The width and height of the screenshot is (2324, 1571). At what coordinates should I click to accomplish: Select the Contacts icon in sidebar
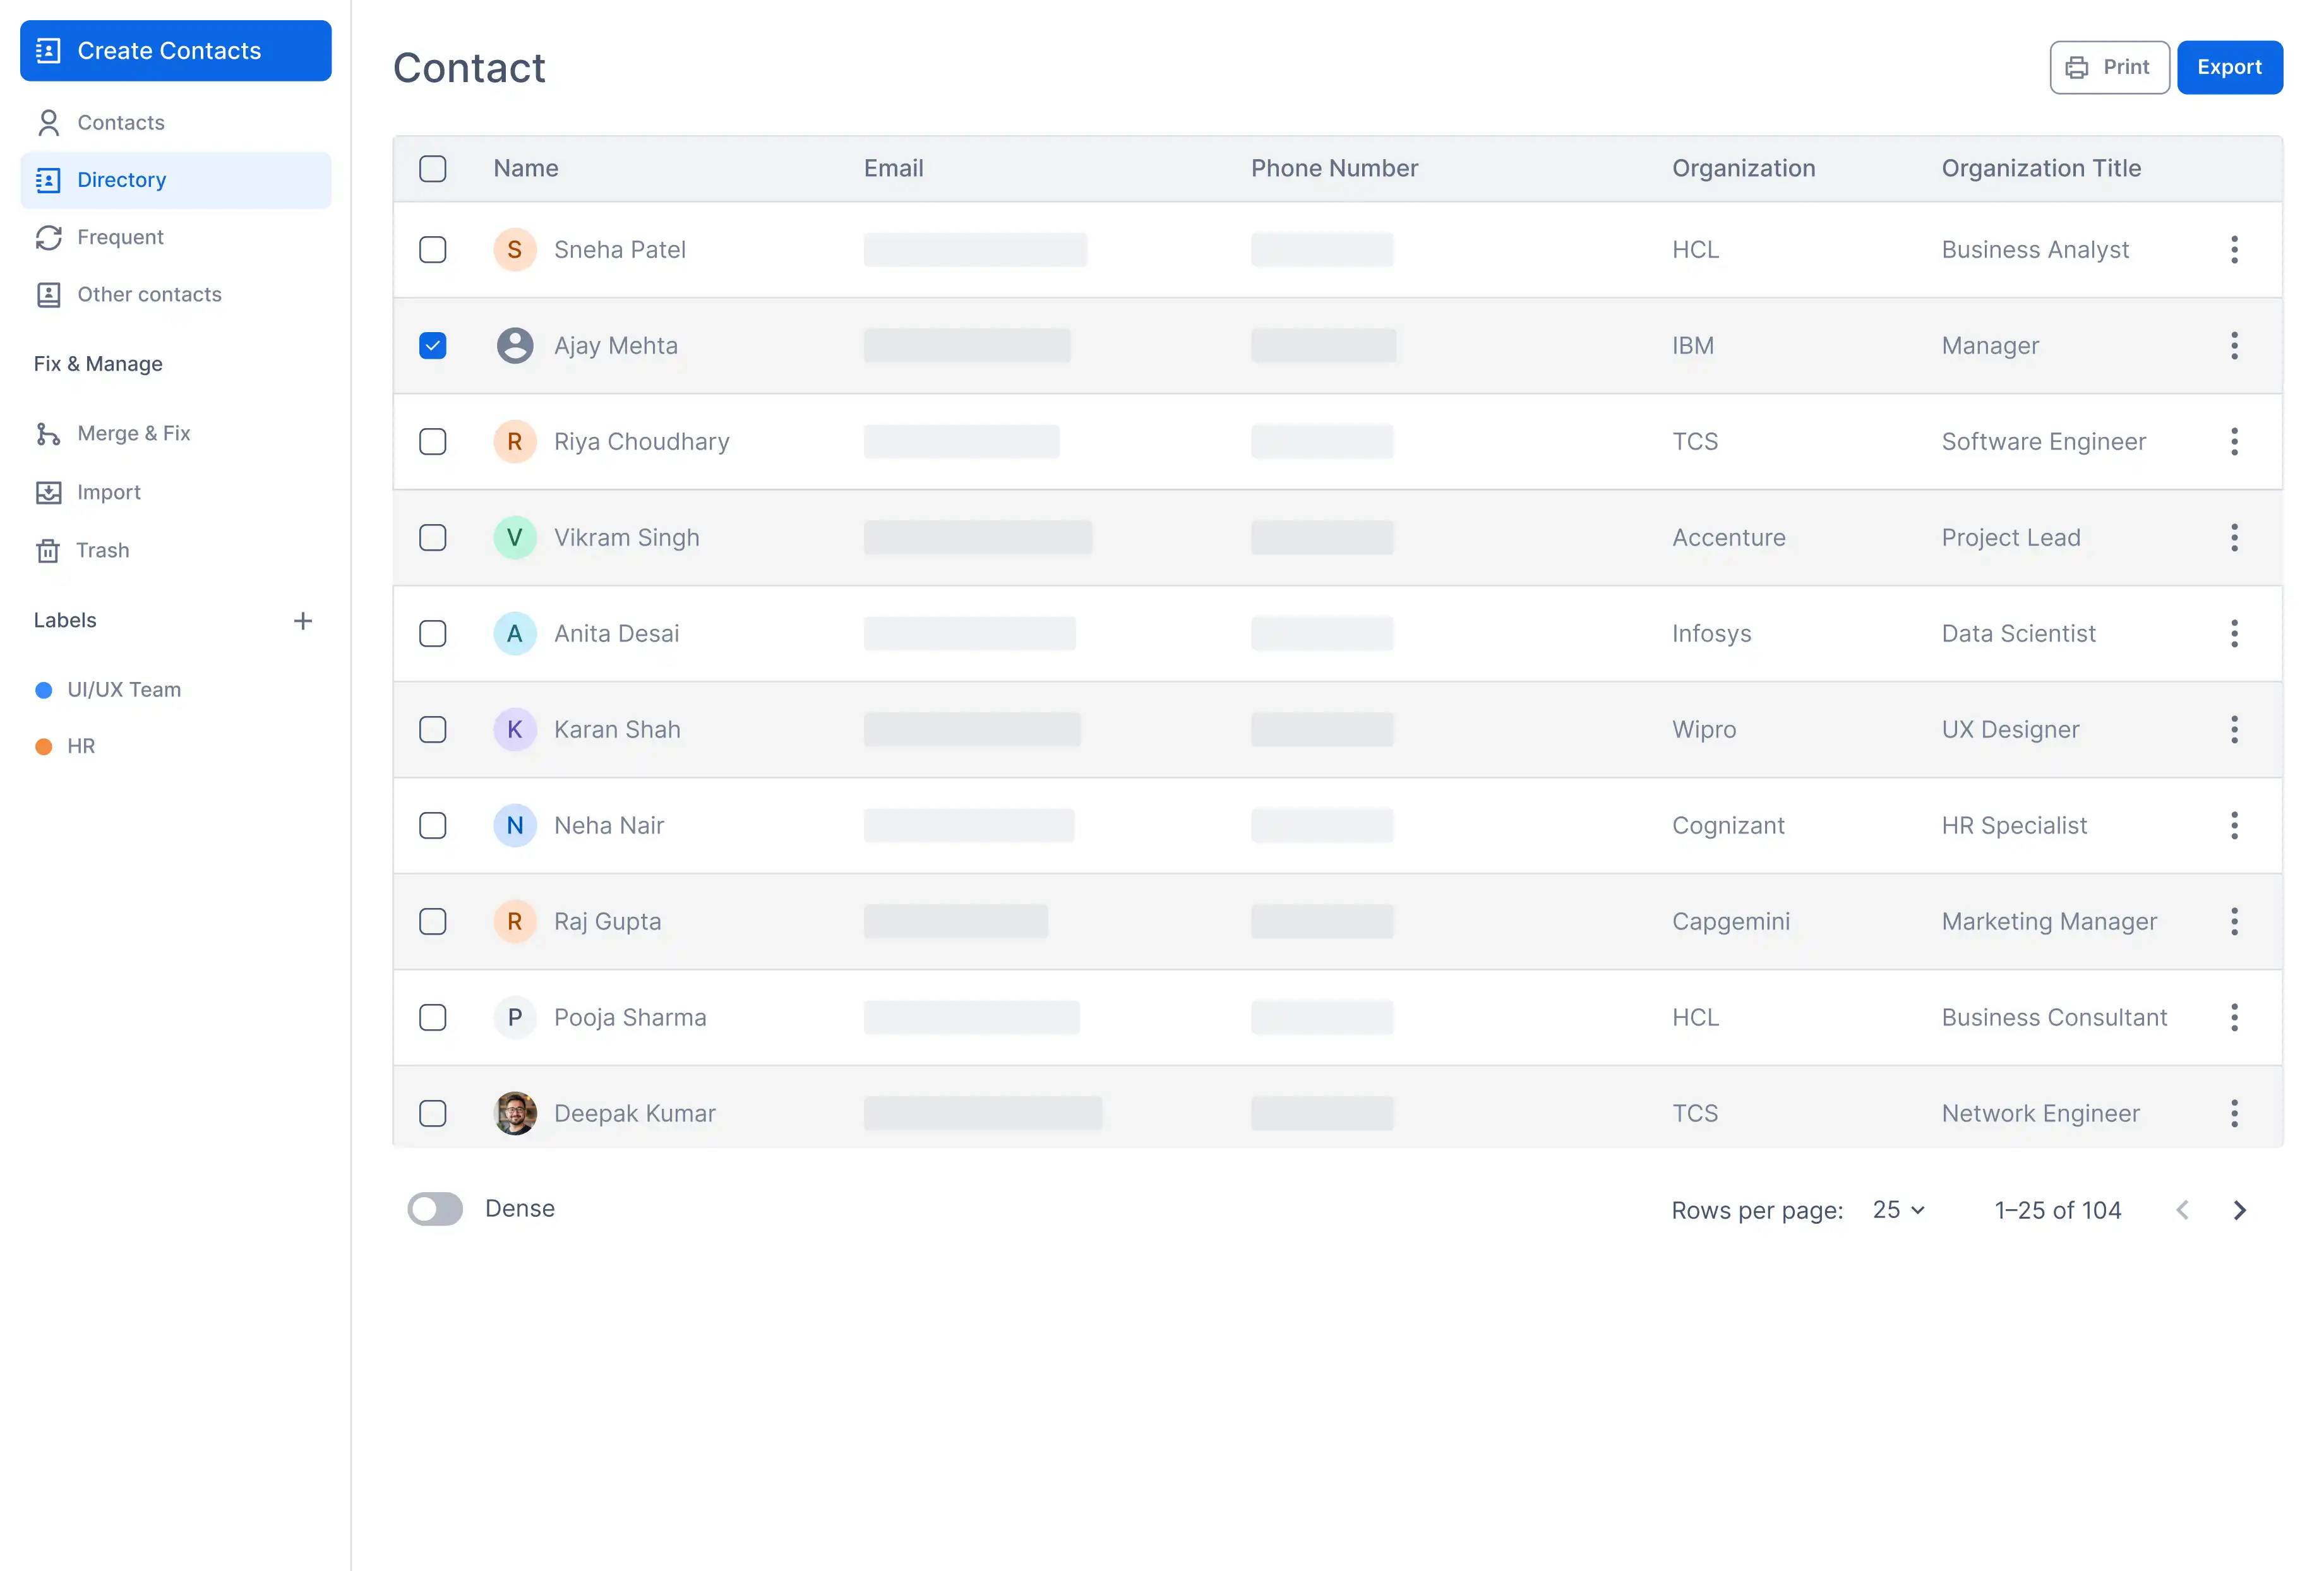pos(48,122)
